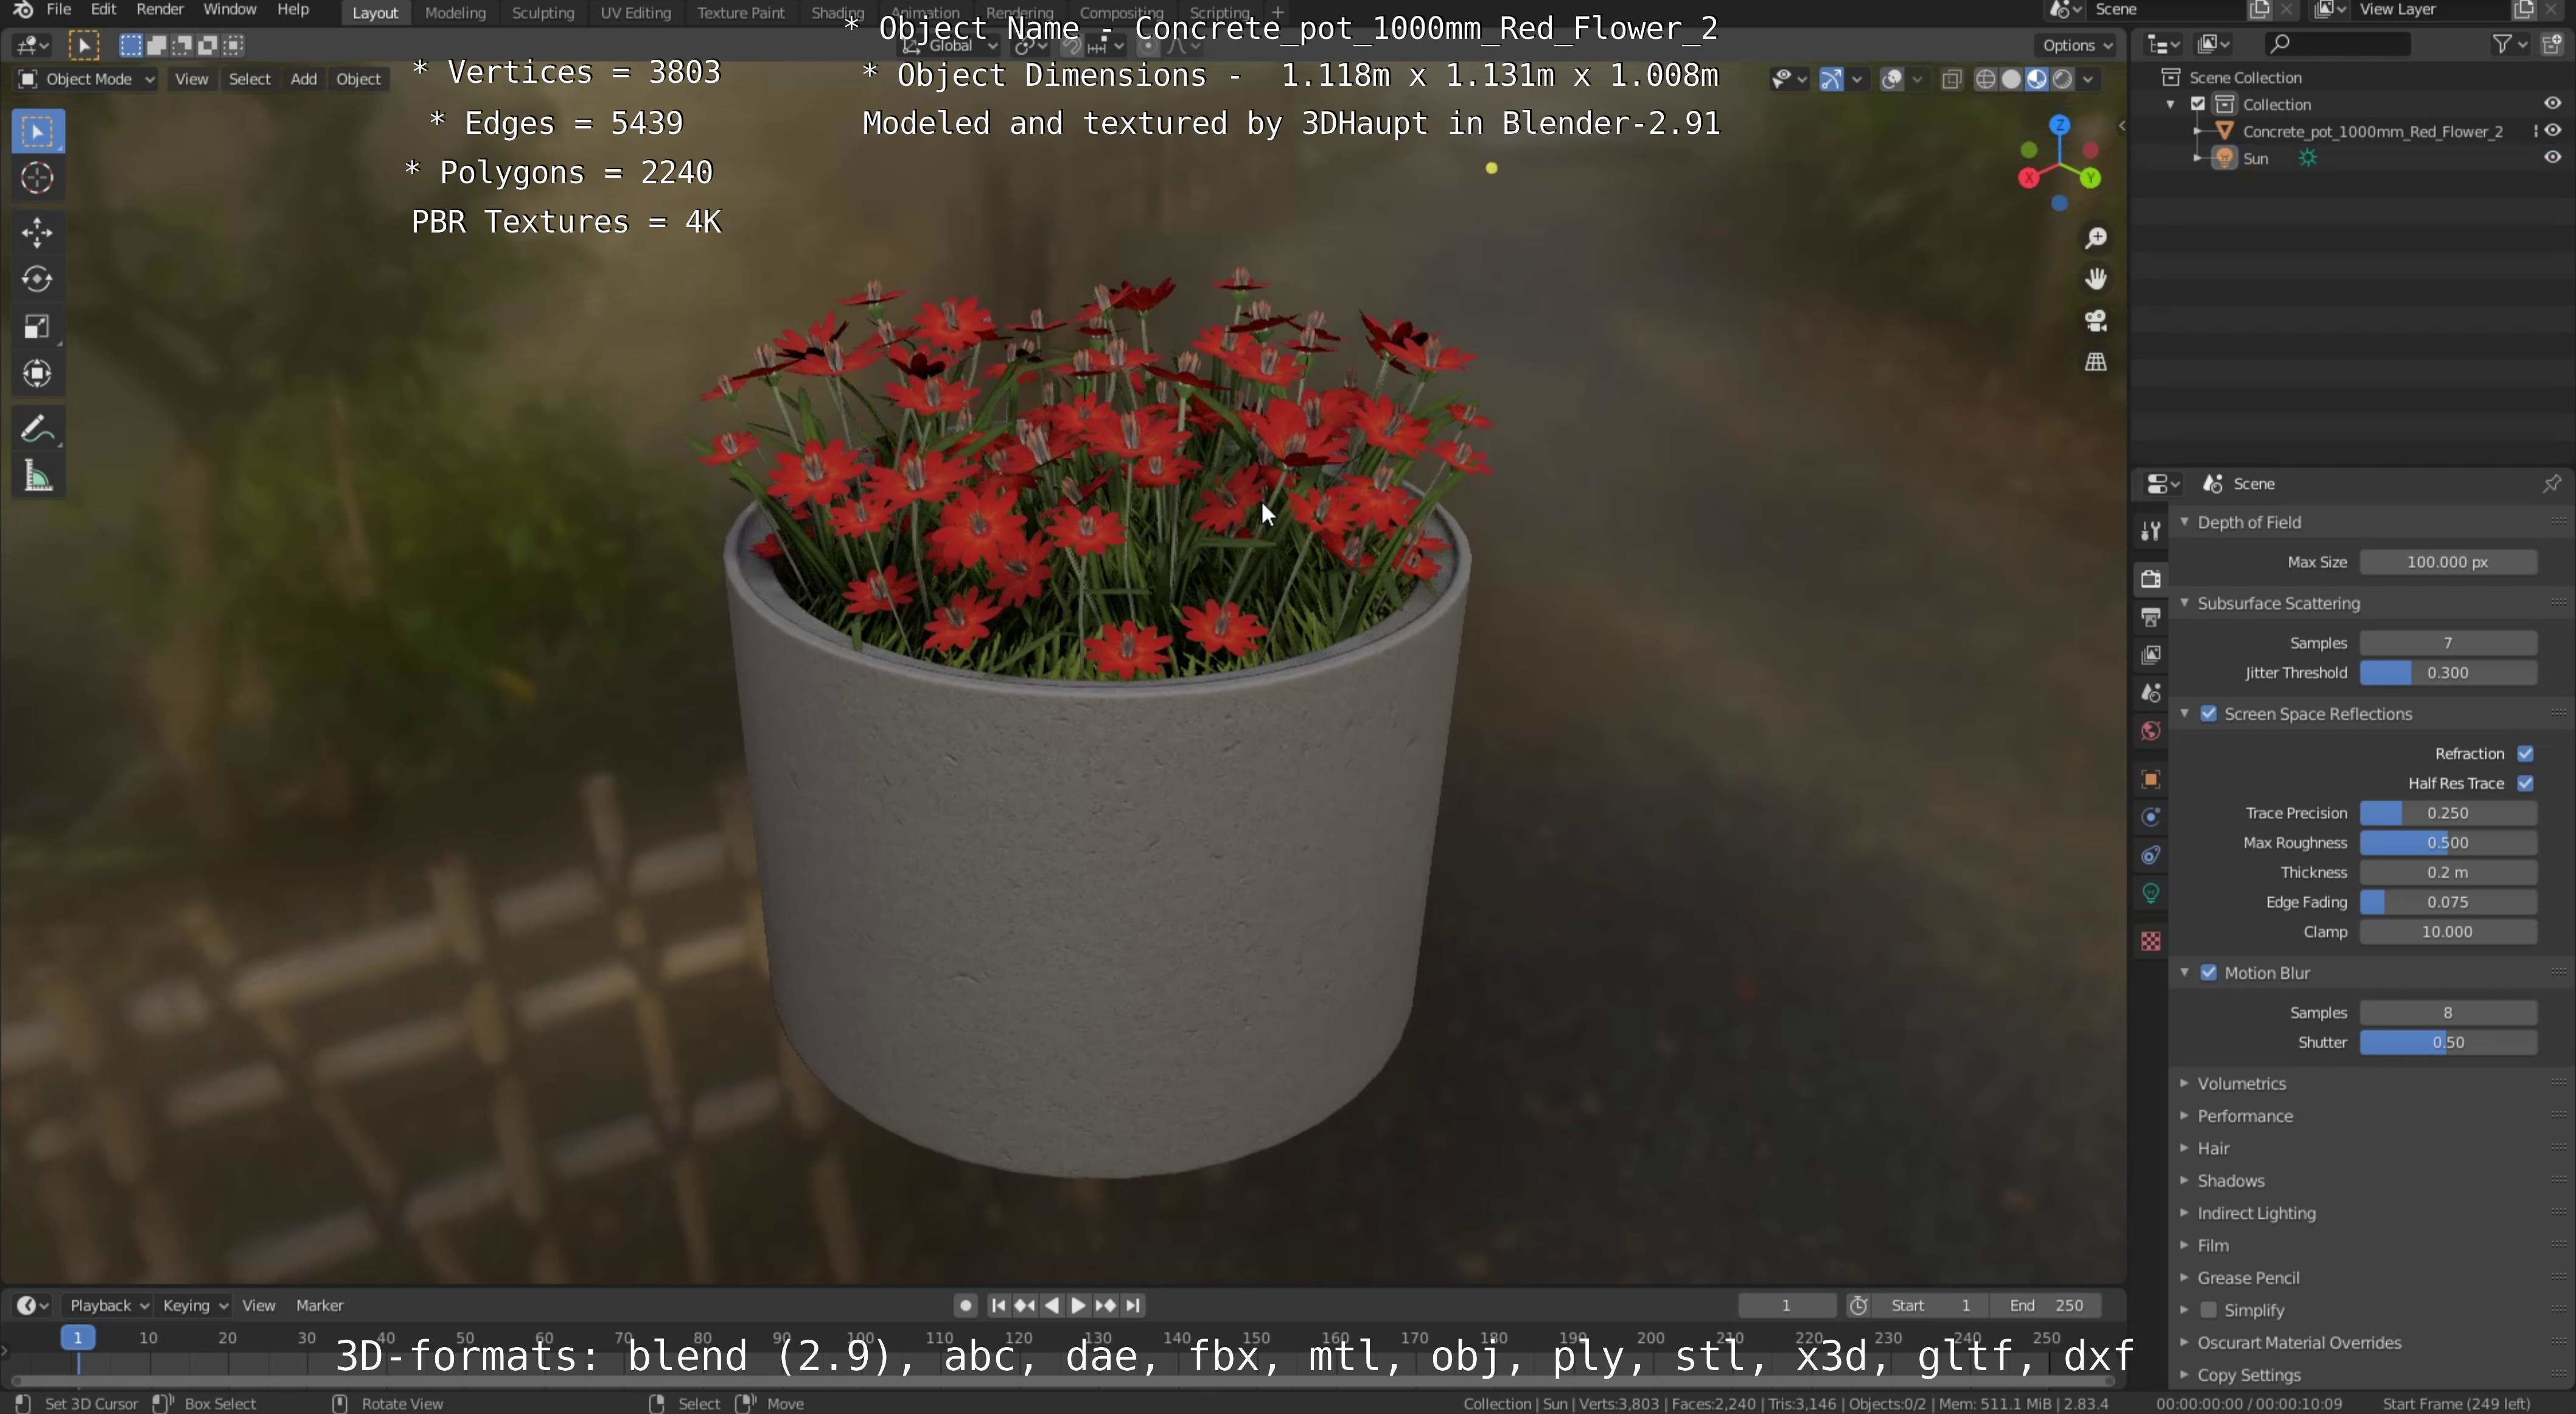The width and height of the screenshot is (2576, 1414).
Task: Switch perspective/orthographic grid icon
Action: tap(2096, 361)
